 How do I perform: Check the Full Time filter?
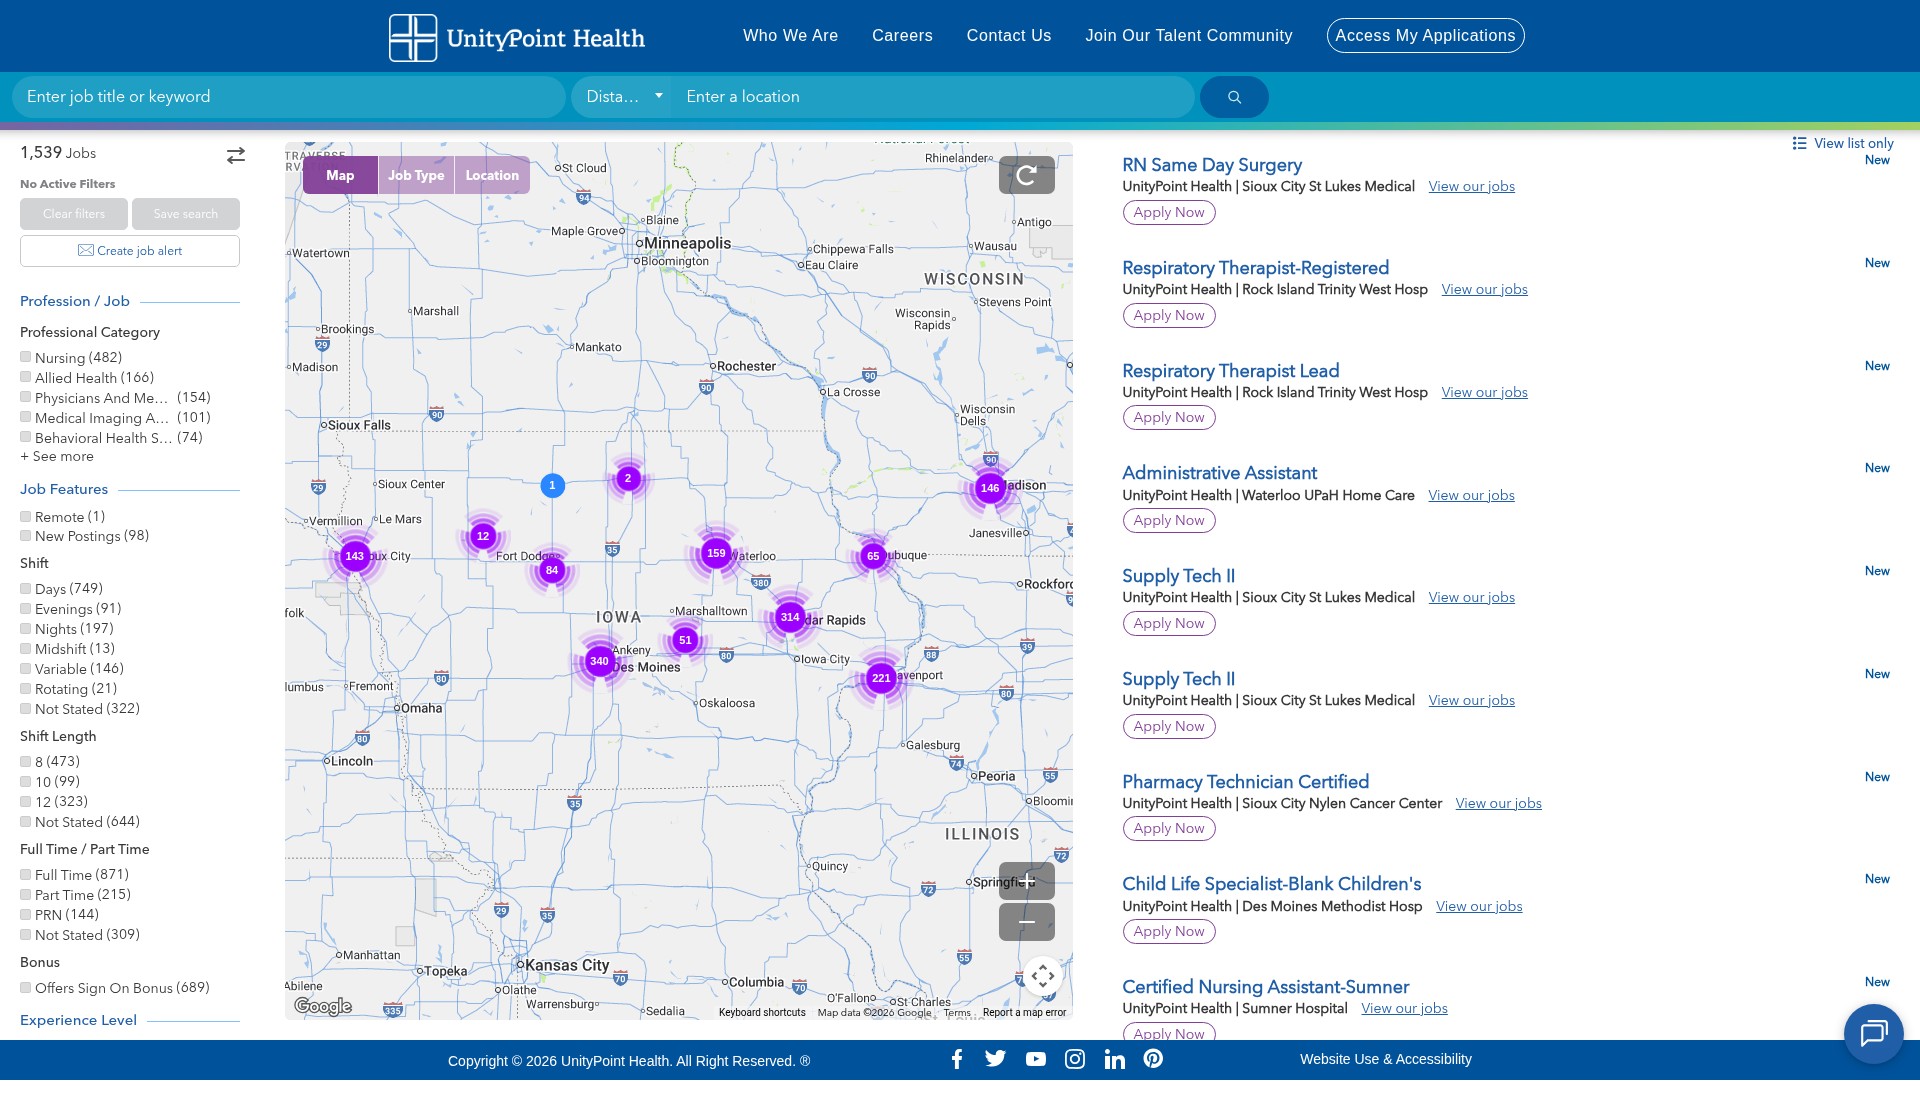[x=26, y=875]
